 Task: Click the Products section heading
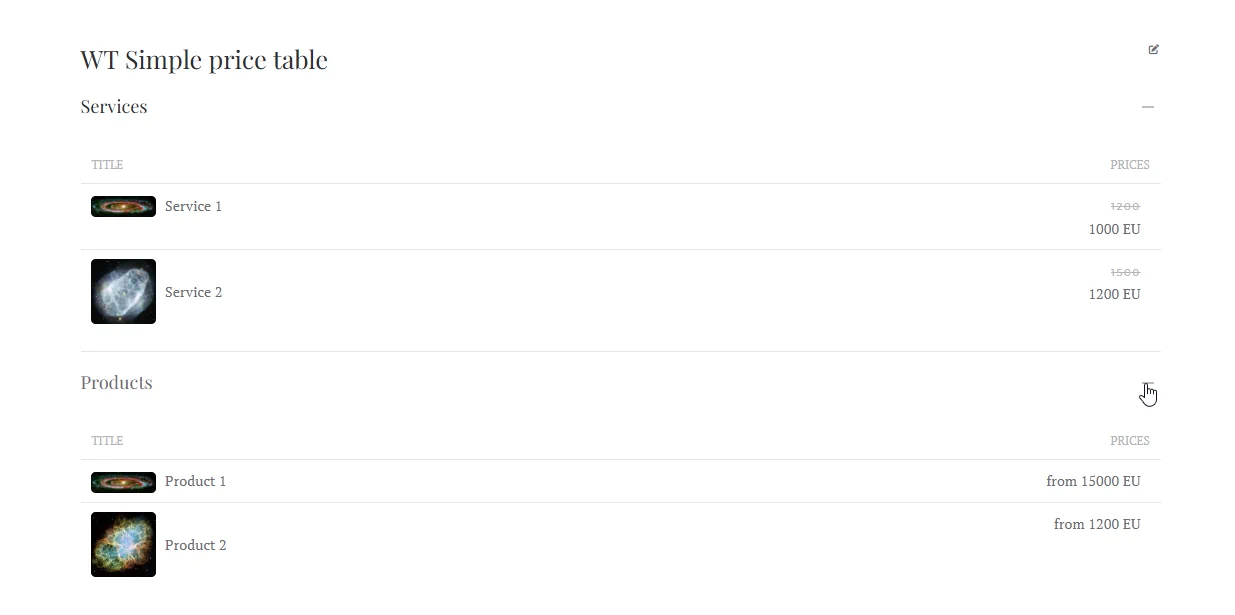click(116, 383)
